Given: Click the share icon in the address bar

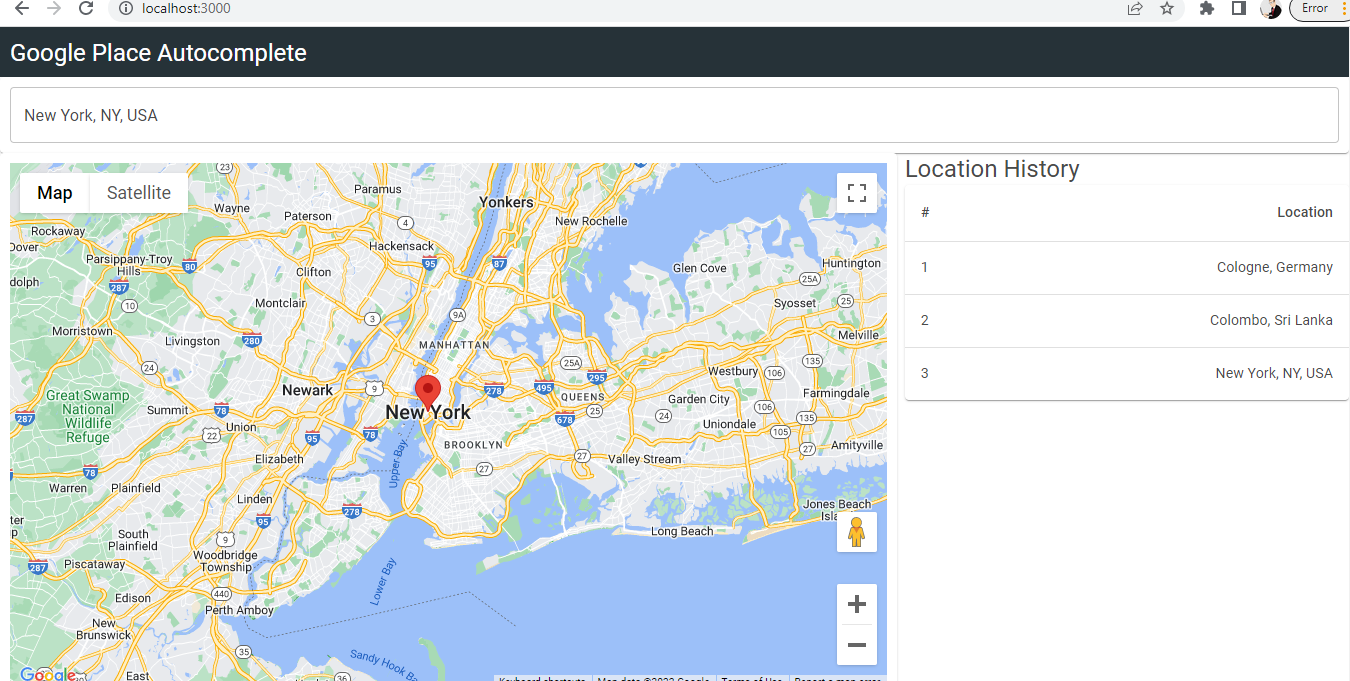Looking at the screenshot, I should point(1135,9).
